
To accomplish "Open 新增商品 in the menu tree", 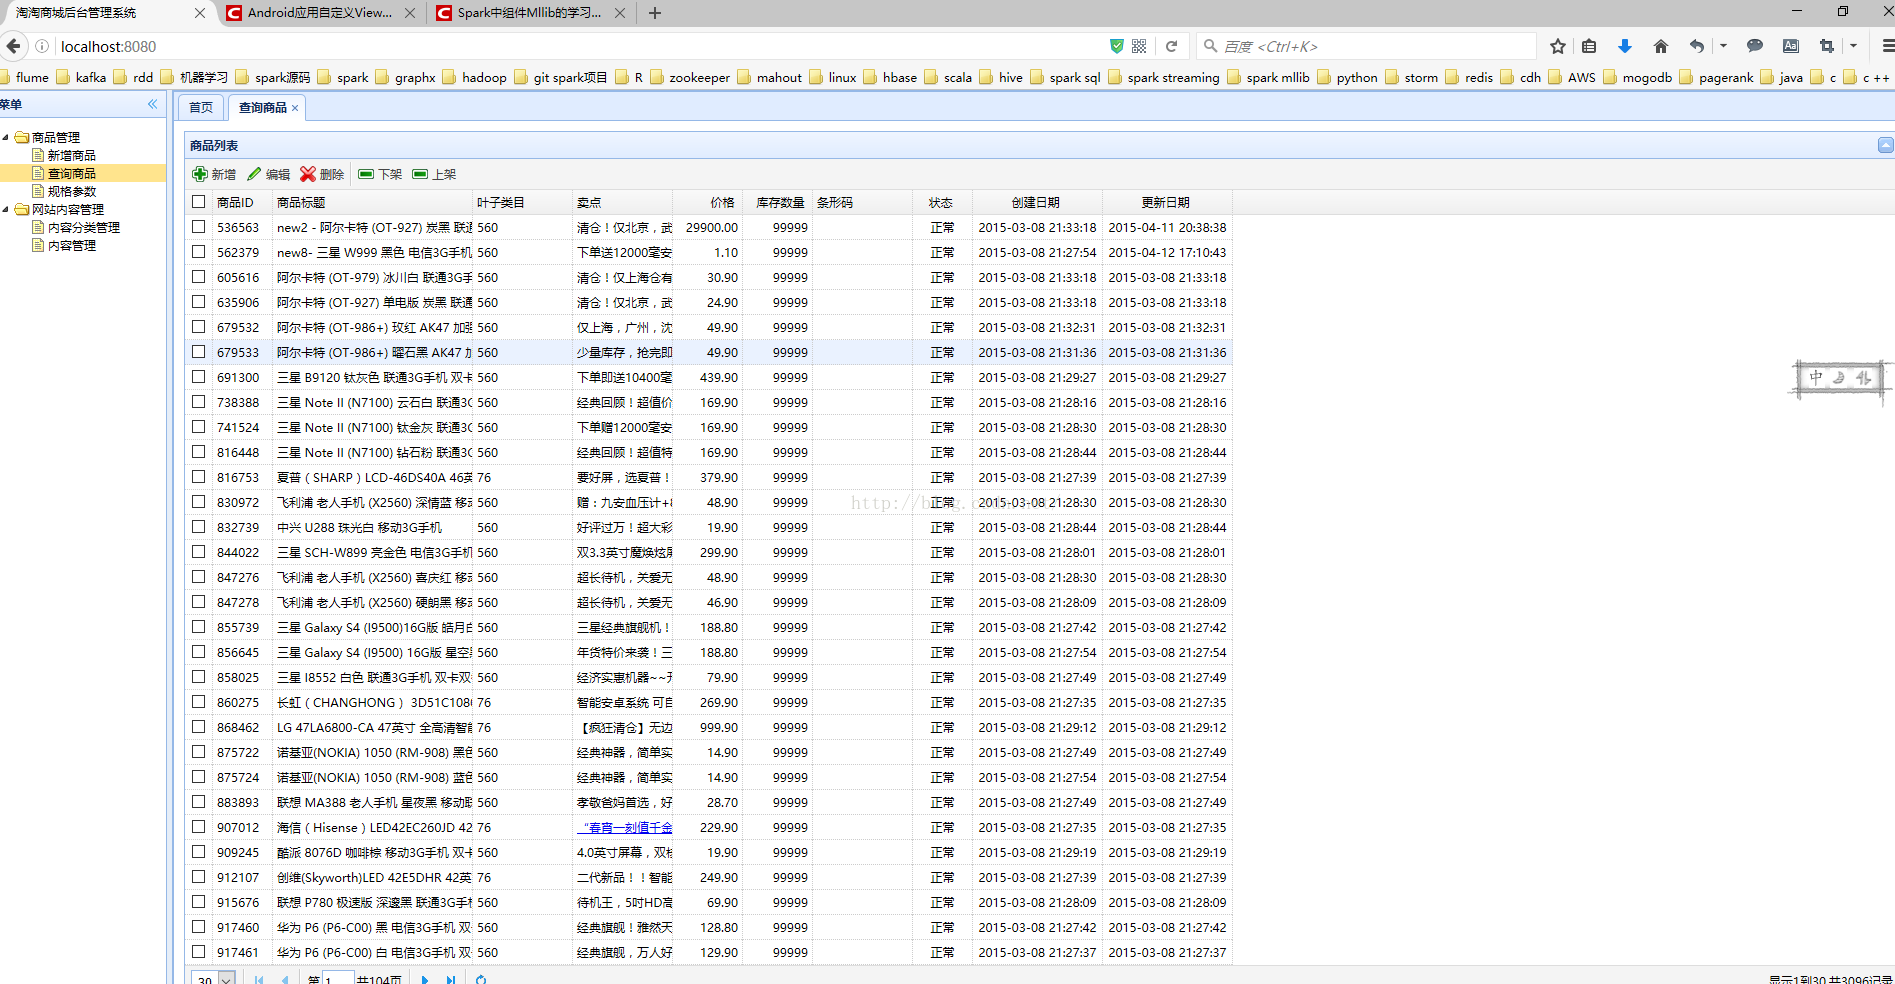I will point(71,155).
